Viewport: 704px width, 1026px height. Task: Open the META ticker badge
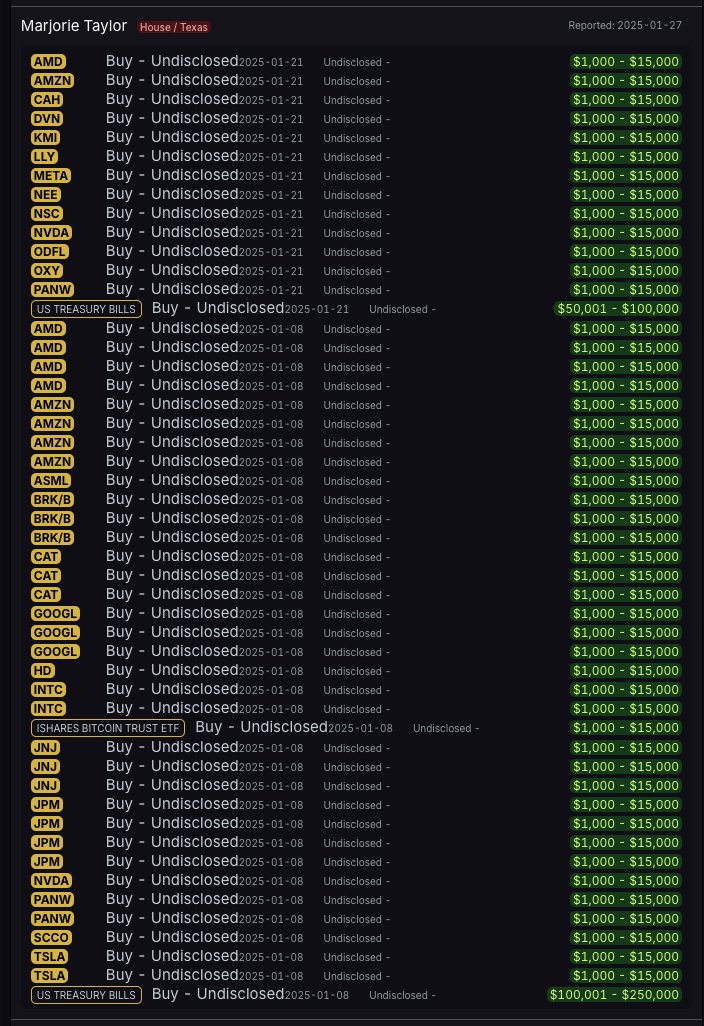[51, 175]
